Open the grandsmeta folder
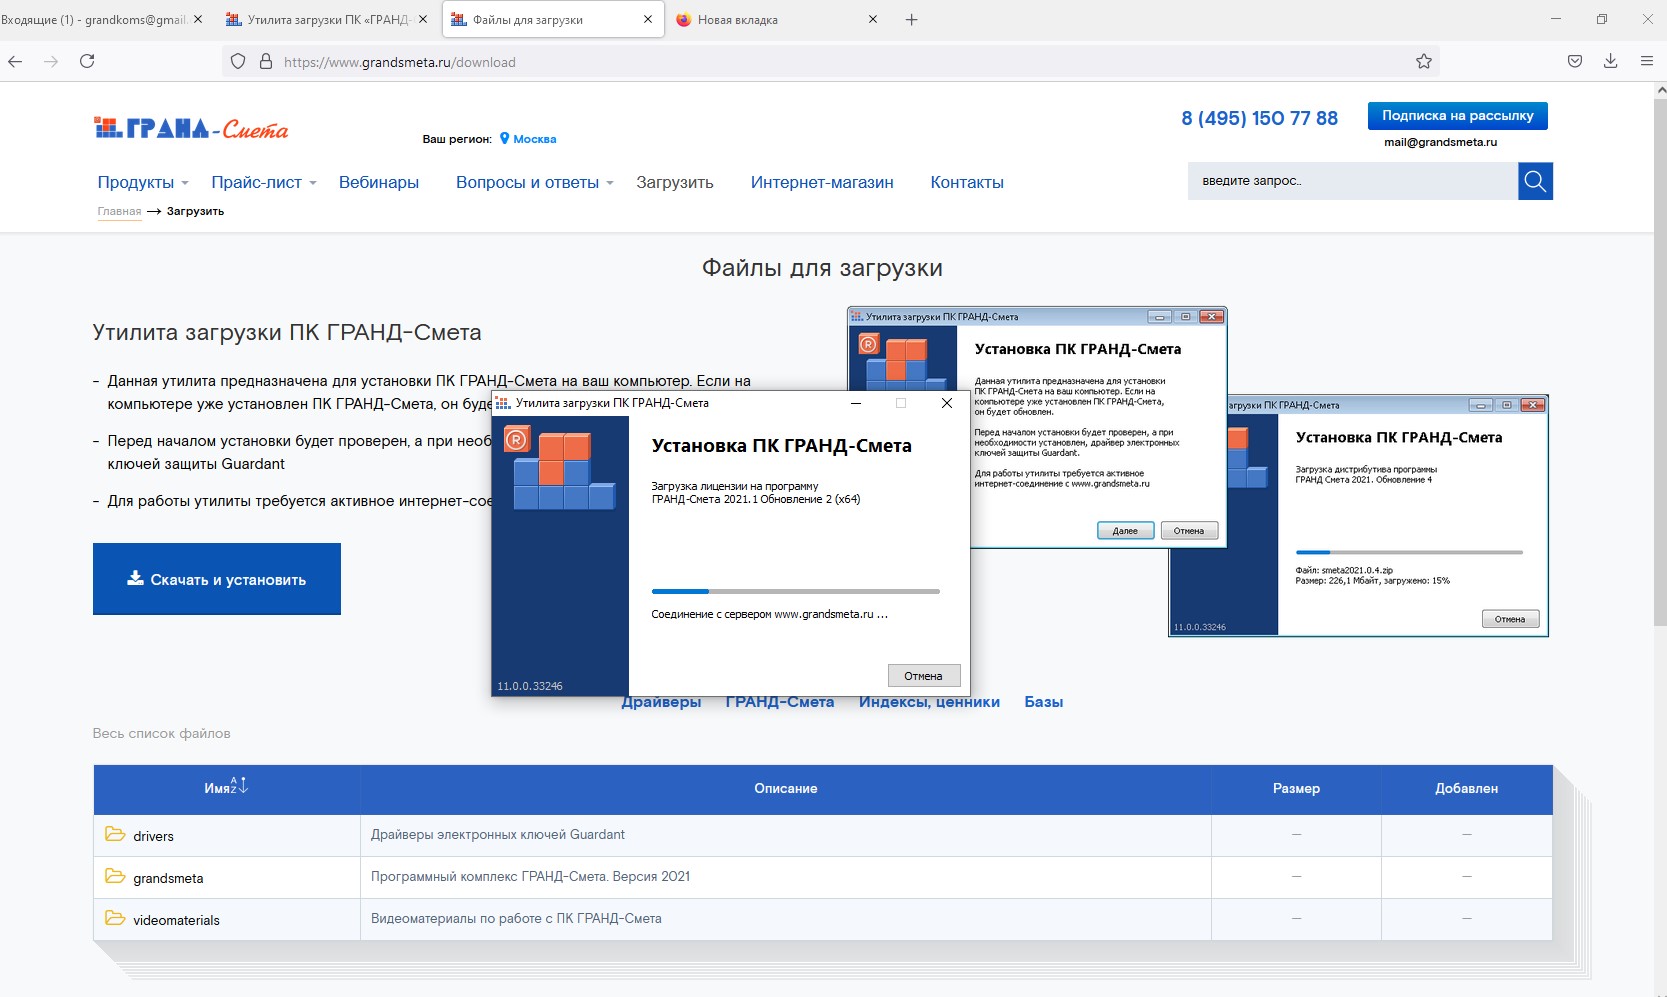Screen dimensions: 1667x997 (x=168, y=878)
